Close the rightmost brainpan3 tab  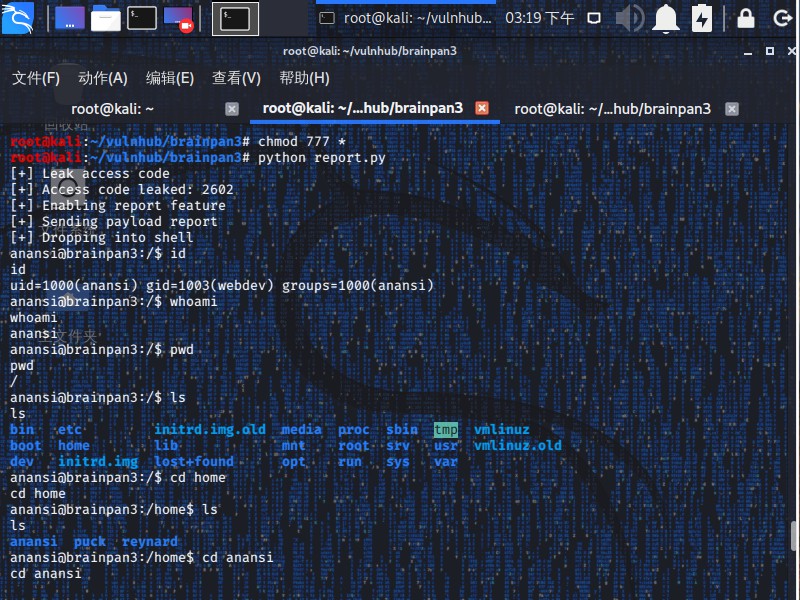tap(732, 109)
